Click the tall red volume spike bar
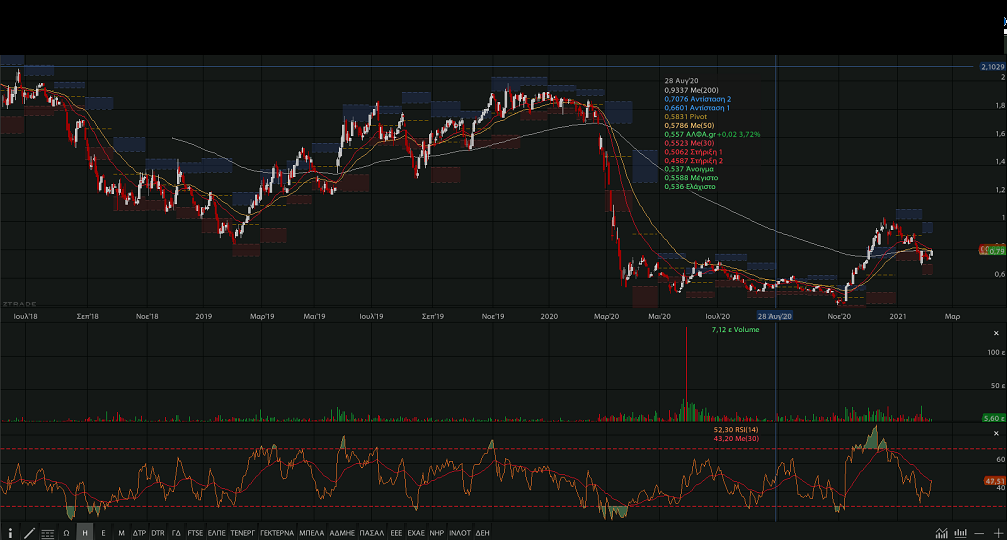The width and height of the screenshot is (1007, 540). (x=686, y=370)
